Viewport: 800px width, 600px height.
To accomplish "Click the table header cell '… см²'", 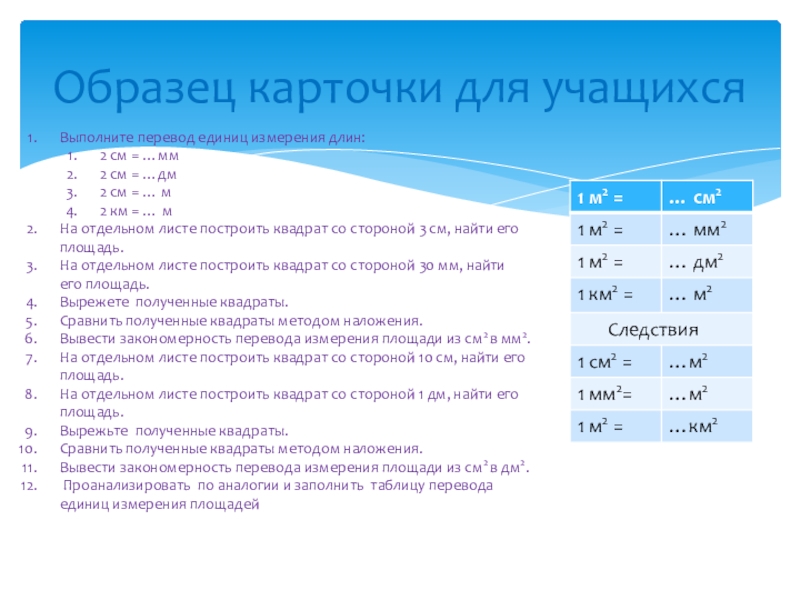I will [x=707, y=196].
